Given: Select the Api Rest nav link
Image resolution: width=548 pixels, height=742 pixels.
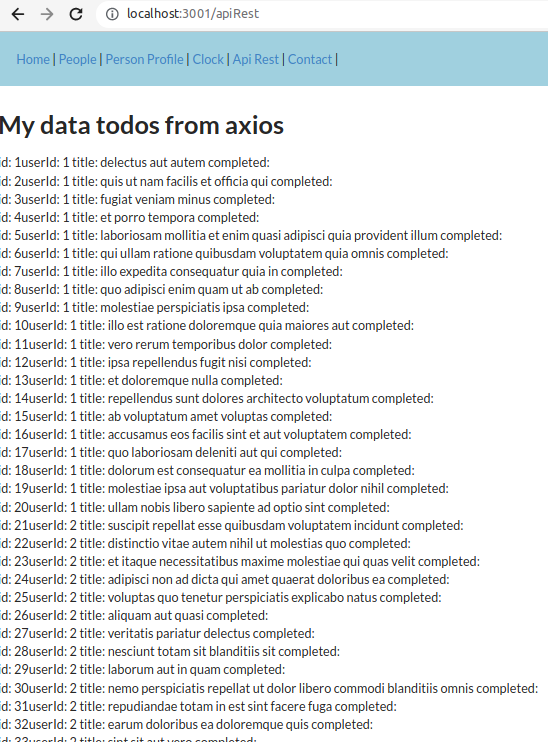Looking at the screenshot, I should pyautogui.click(x=256, y=59).
